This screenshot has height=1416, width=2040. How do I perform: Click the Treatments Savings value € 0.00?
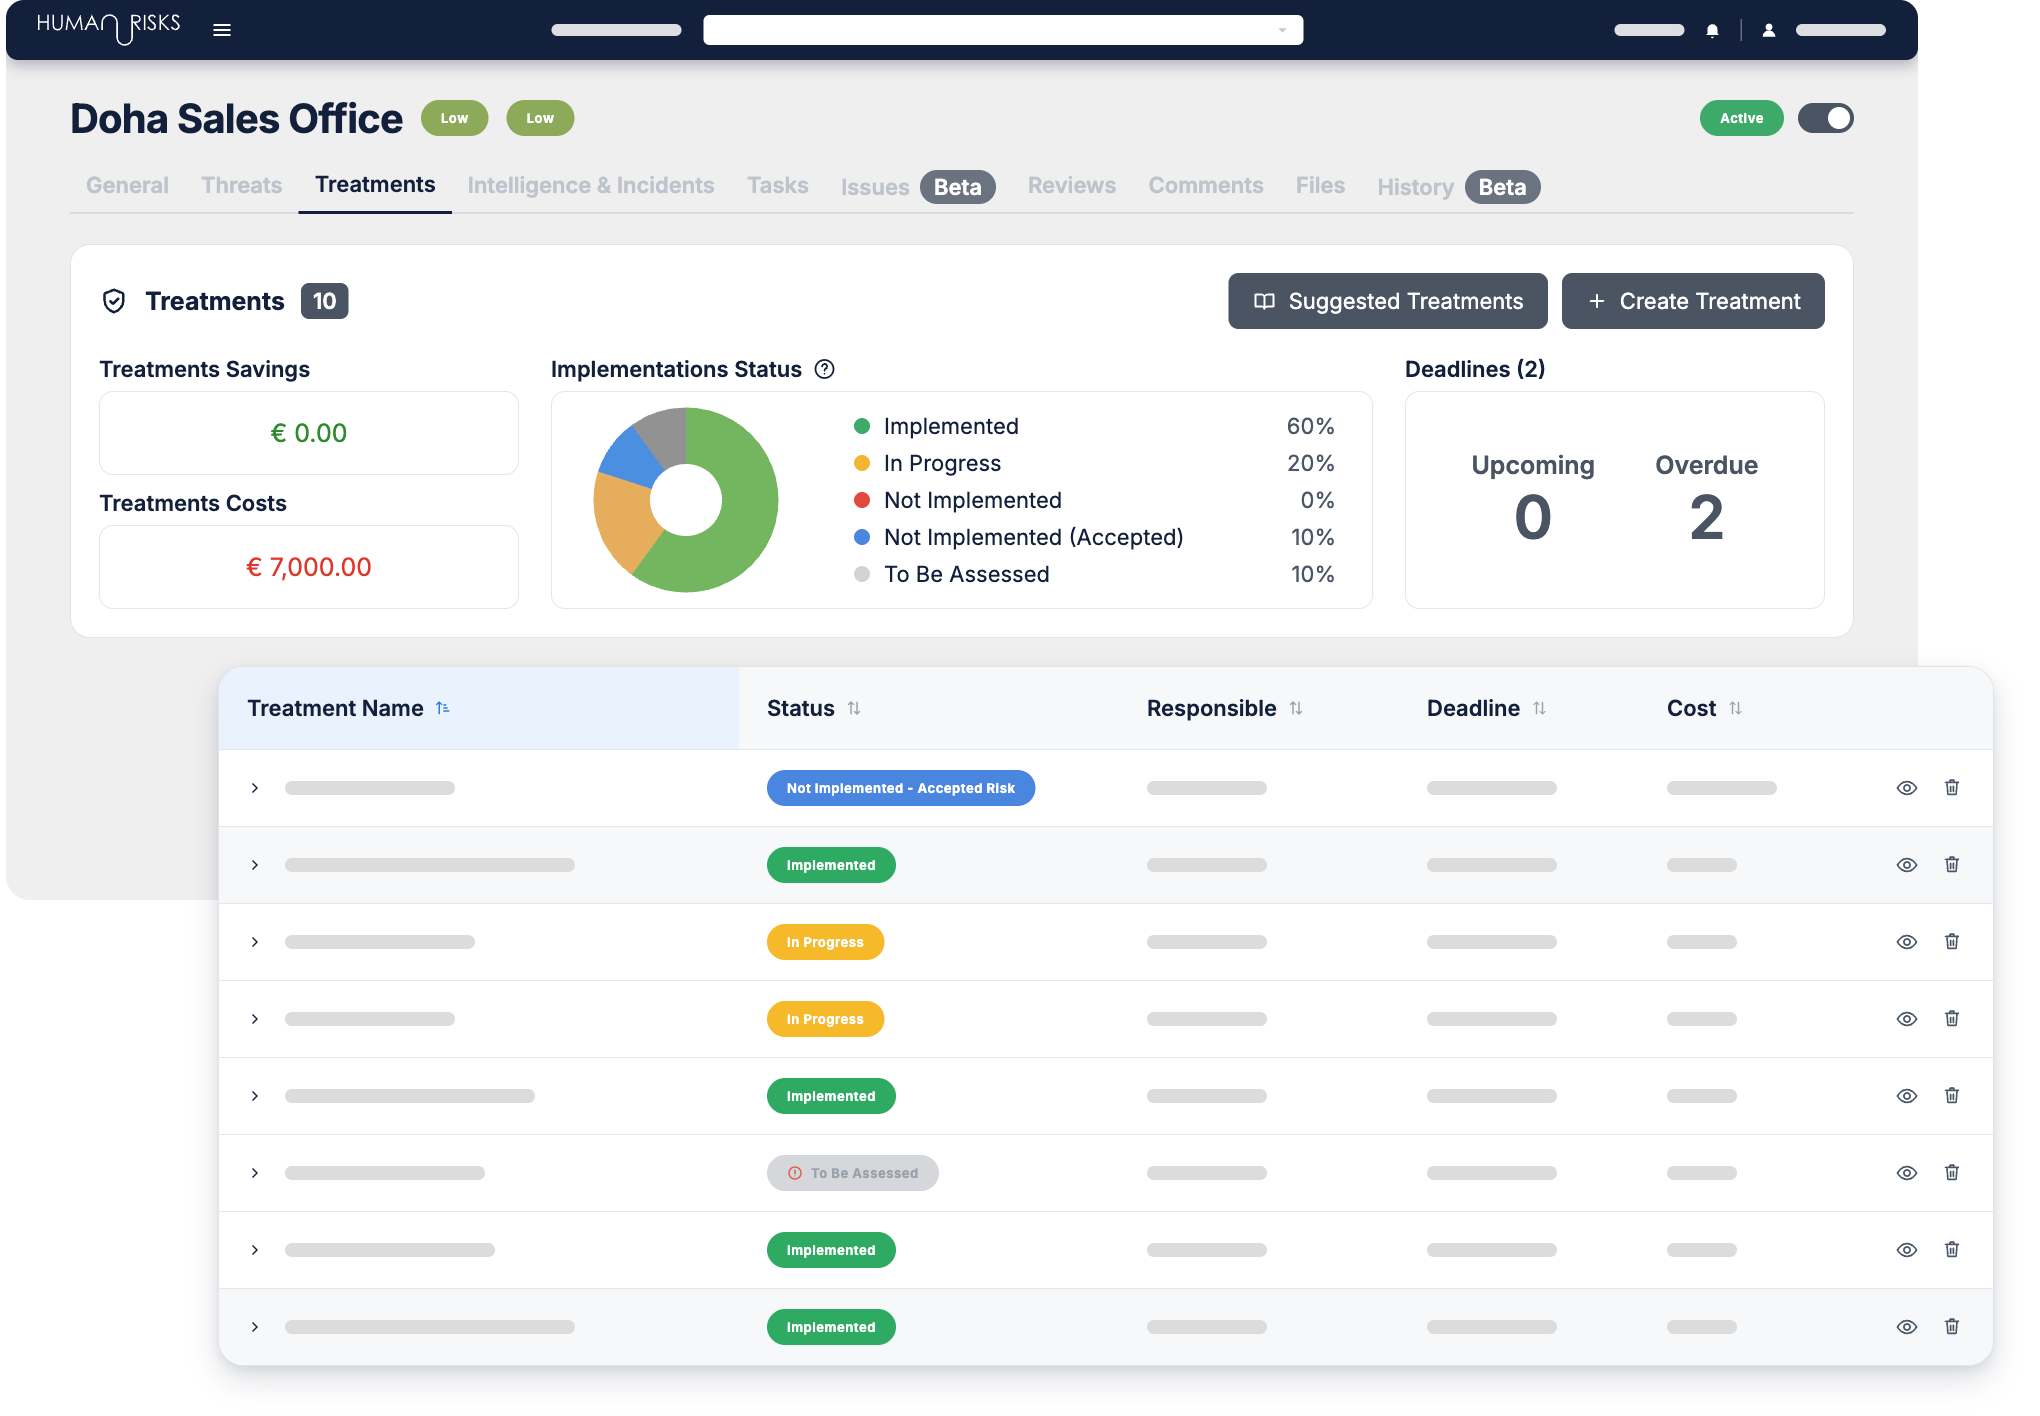[x=309, y=433]
